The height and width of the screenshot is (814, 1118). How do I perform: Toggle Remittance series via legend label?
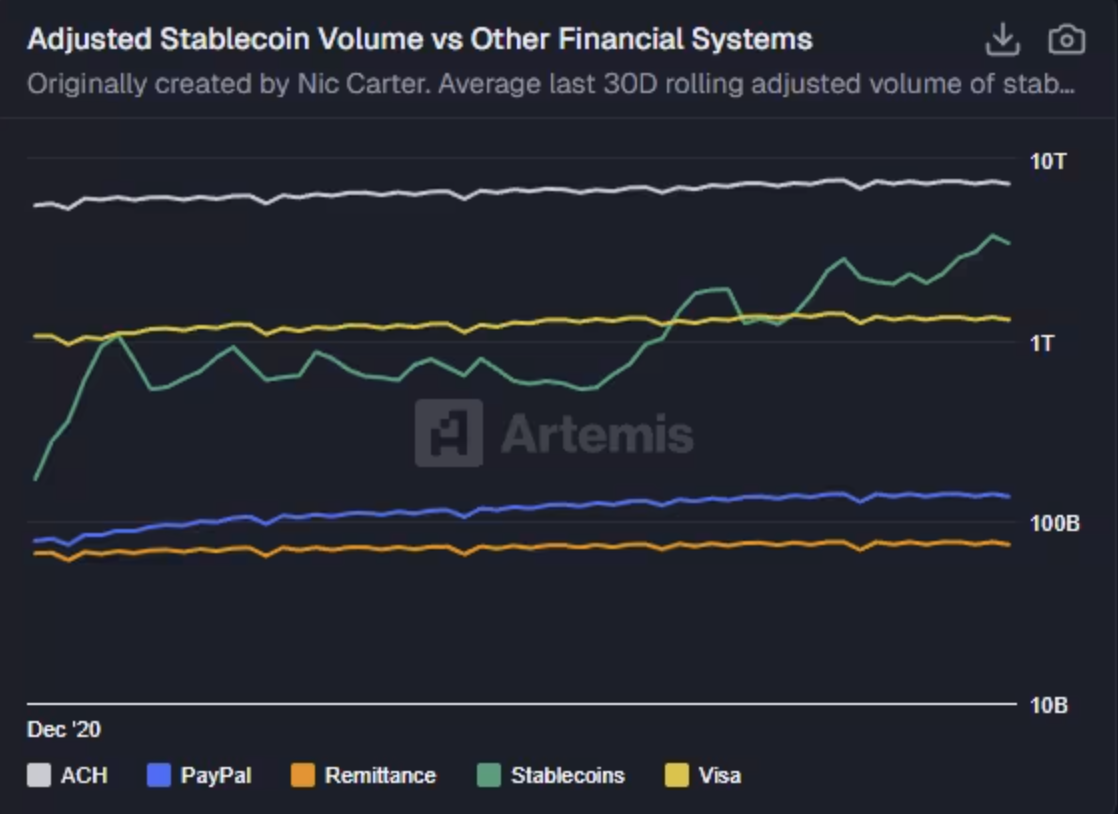[380, 775]
